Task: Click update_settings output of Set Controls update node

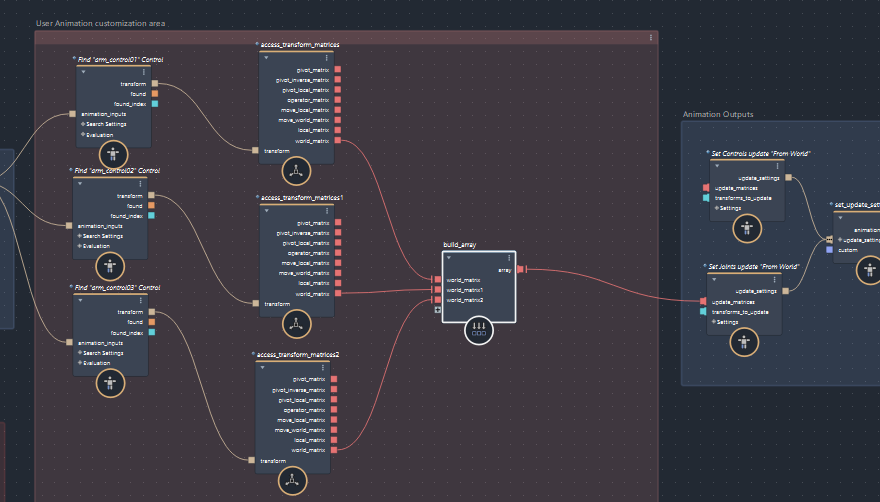Action: [x=789, y=177]
